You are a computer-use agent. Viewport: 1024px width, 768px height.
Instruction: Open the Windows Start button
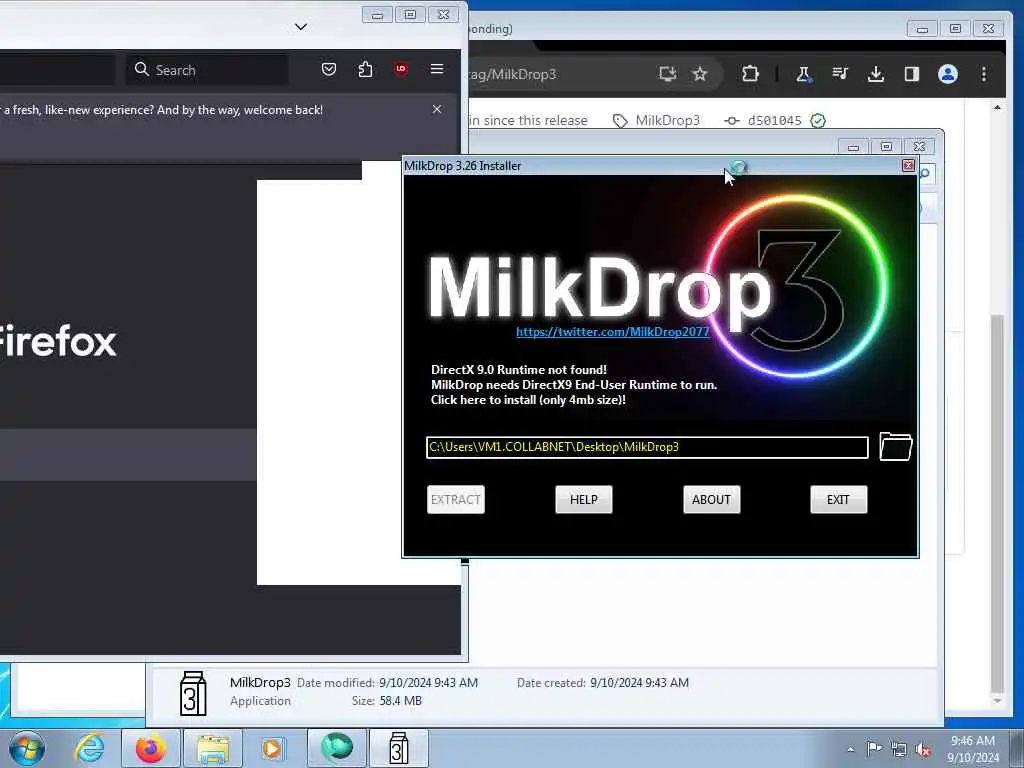pos(26,748)
